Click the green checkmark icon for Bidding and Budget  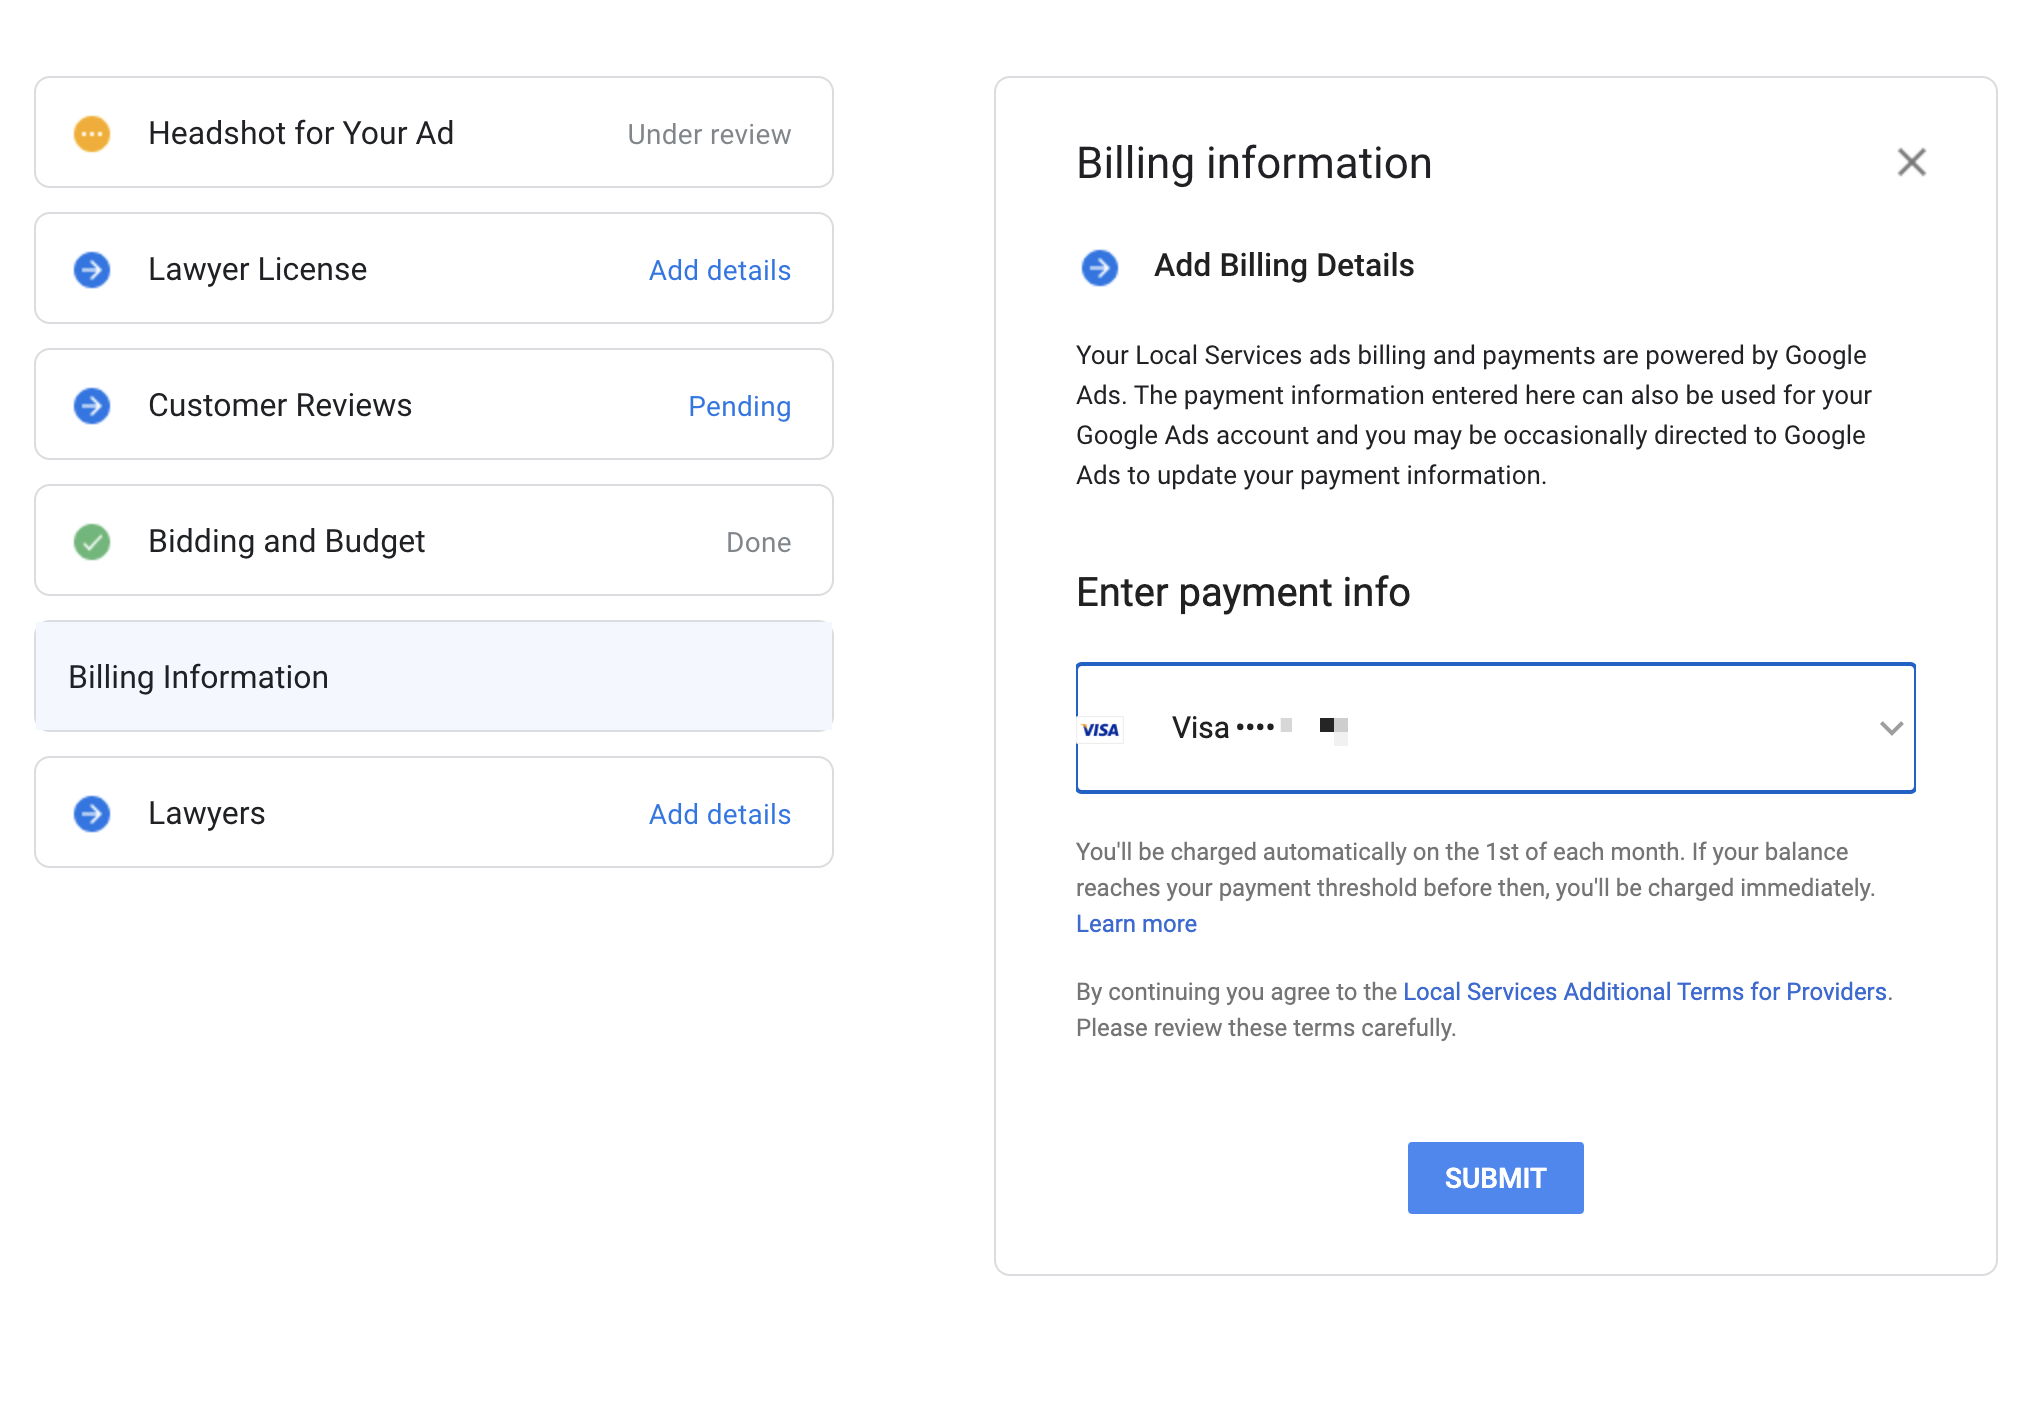point(92,542)
